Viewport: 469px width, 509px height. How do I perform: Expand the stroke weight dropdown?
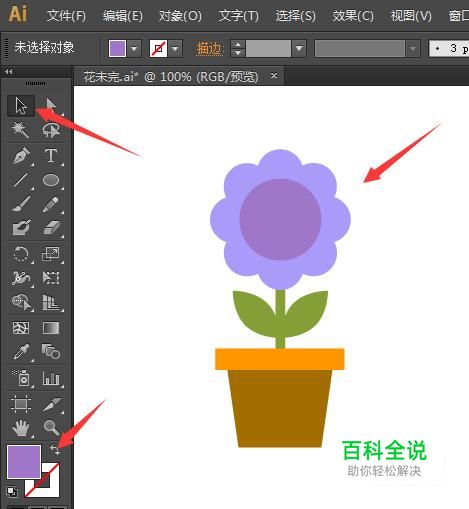[x=299, y=49]
